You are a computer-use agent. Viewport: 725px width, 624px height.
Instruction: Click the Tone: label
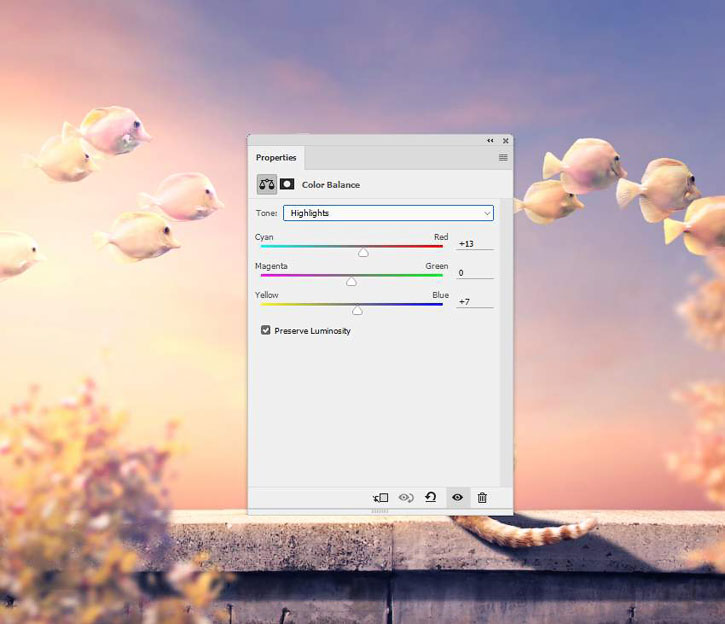tap(266, 213)
